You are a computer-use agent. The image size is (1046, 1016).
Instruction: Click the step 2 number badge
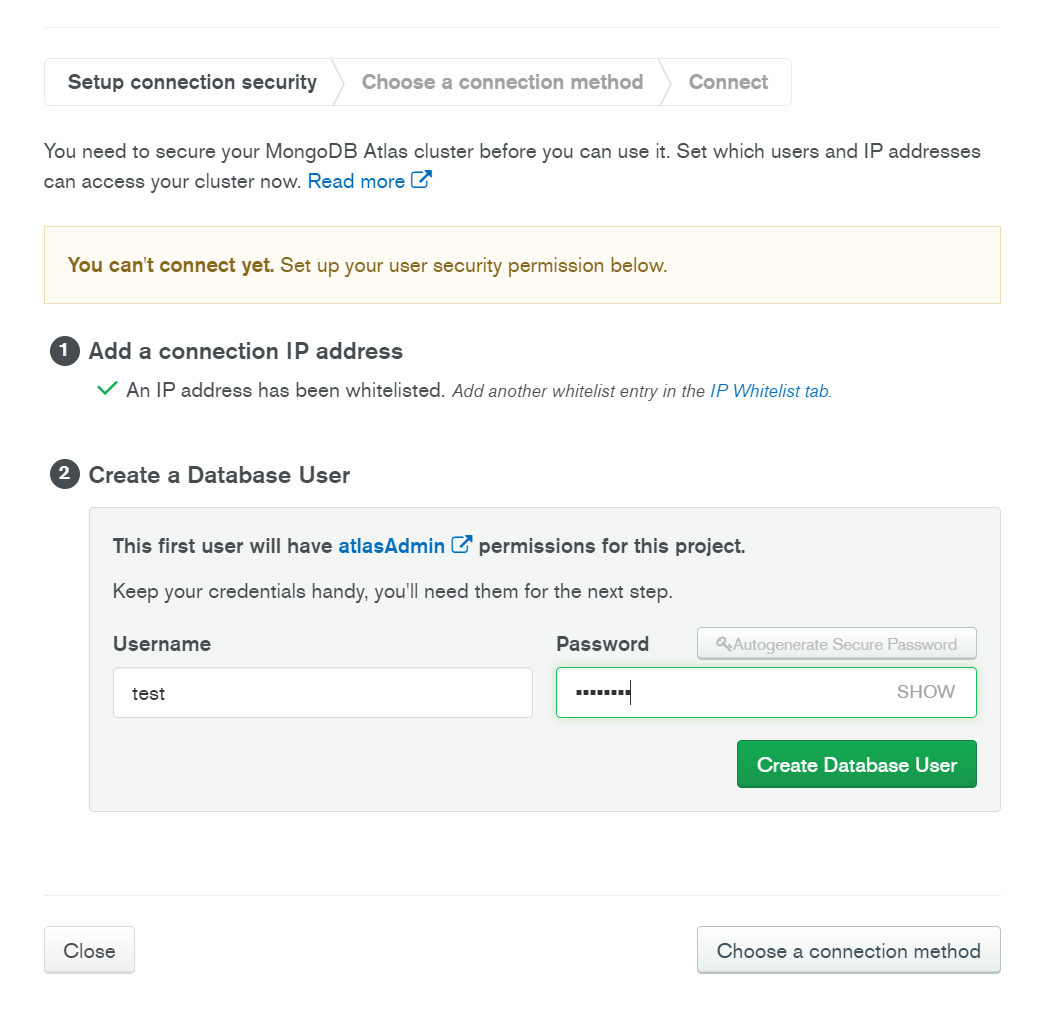pyautogui.click(x=64, y=474)
